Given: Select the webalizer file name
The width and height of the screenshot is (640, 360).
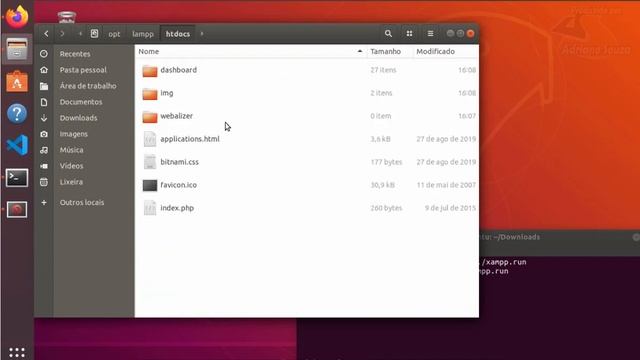Looking at the screenshot, I should click(176, 116).
